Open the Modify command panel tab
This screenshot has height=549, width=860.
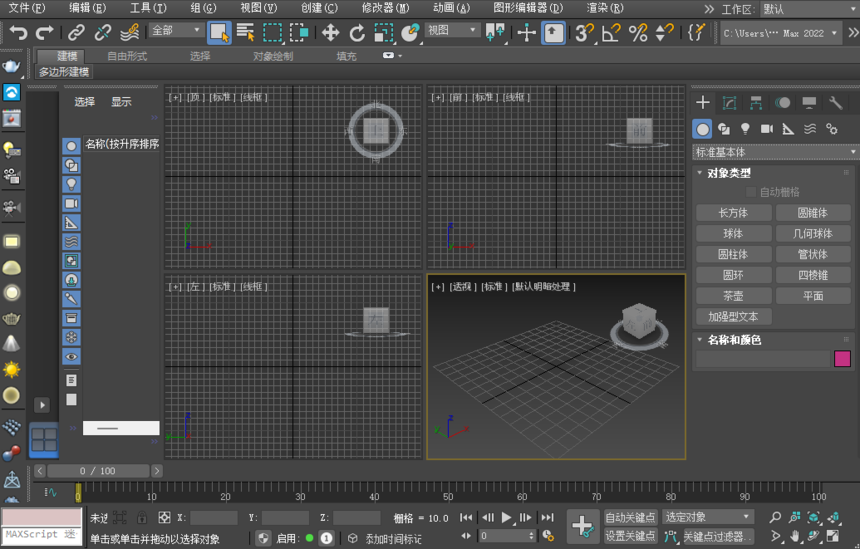(729, 103)
